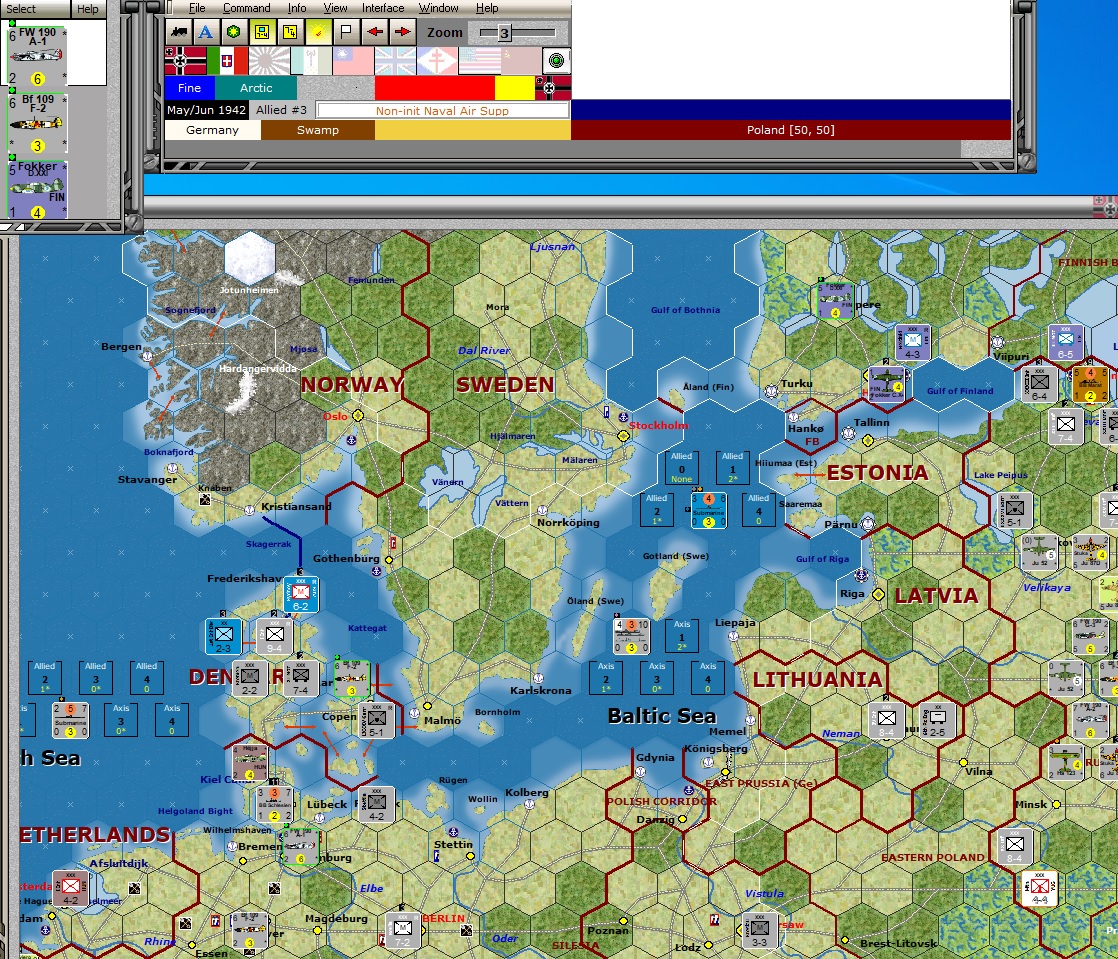Open the File menu
The image size is (1118, 959).
(197, 8)
